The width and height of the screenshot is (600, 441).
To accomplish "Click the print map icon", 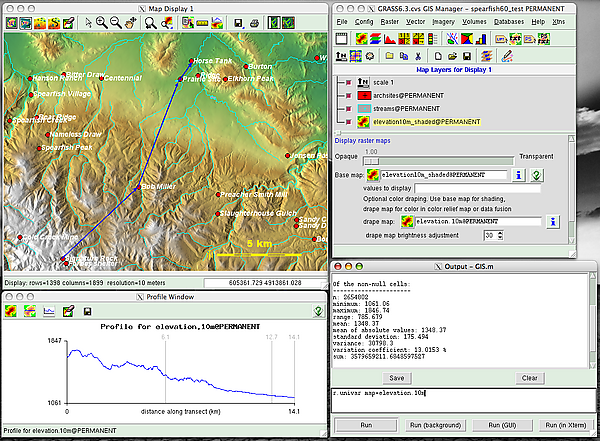I will (x=252, y=22).
